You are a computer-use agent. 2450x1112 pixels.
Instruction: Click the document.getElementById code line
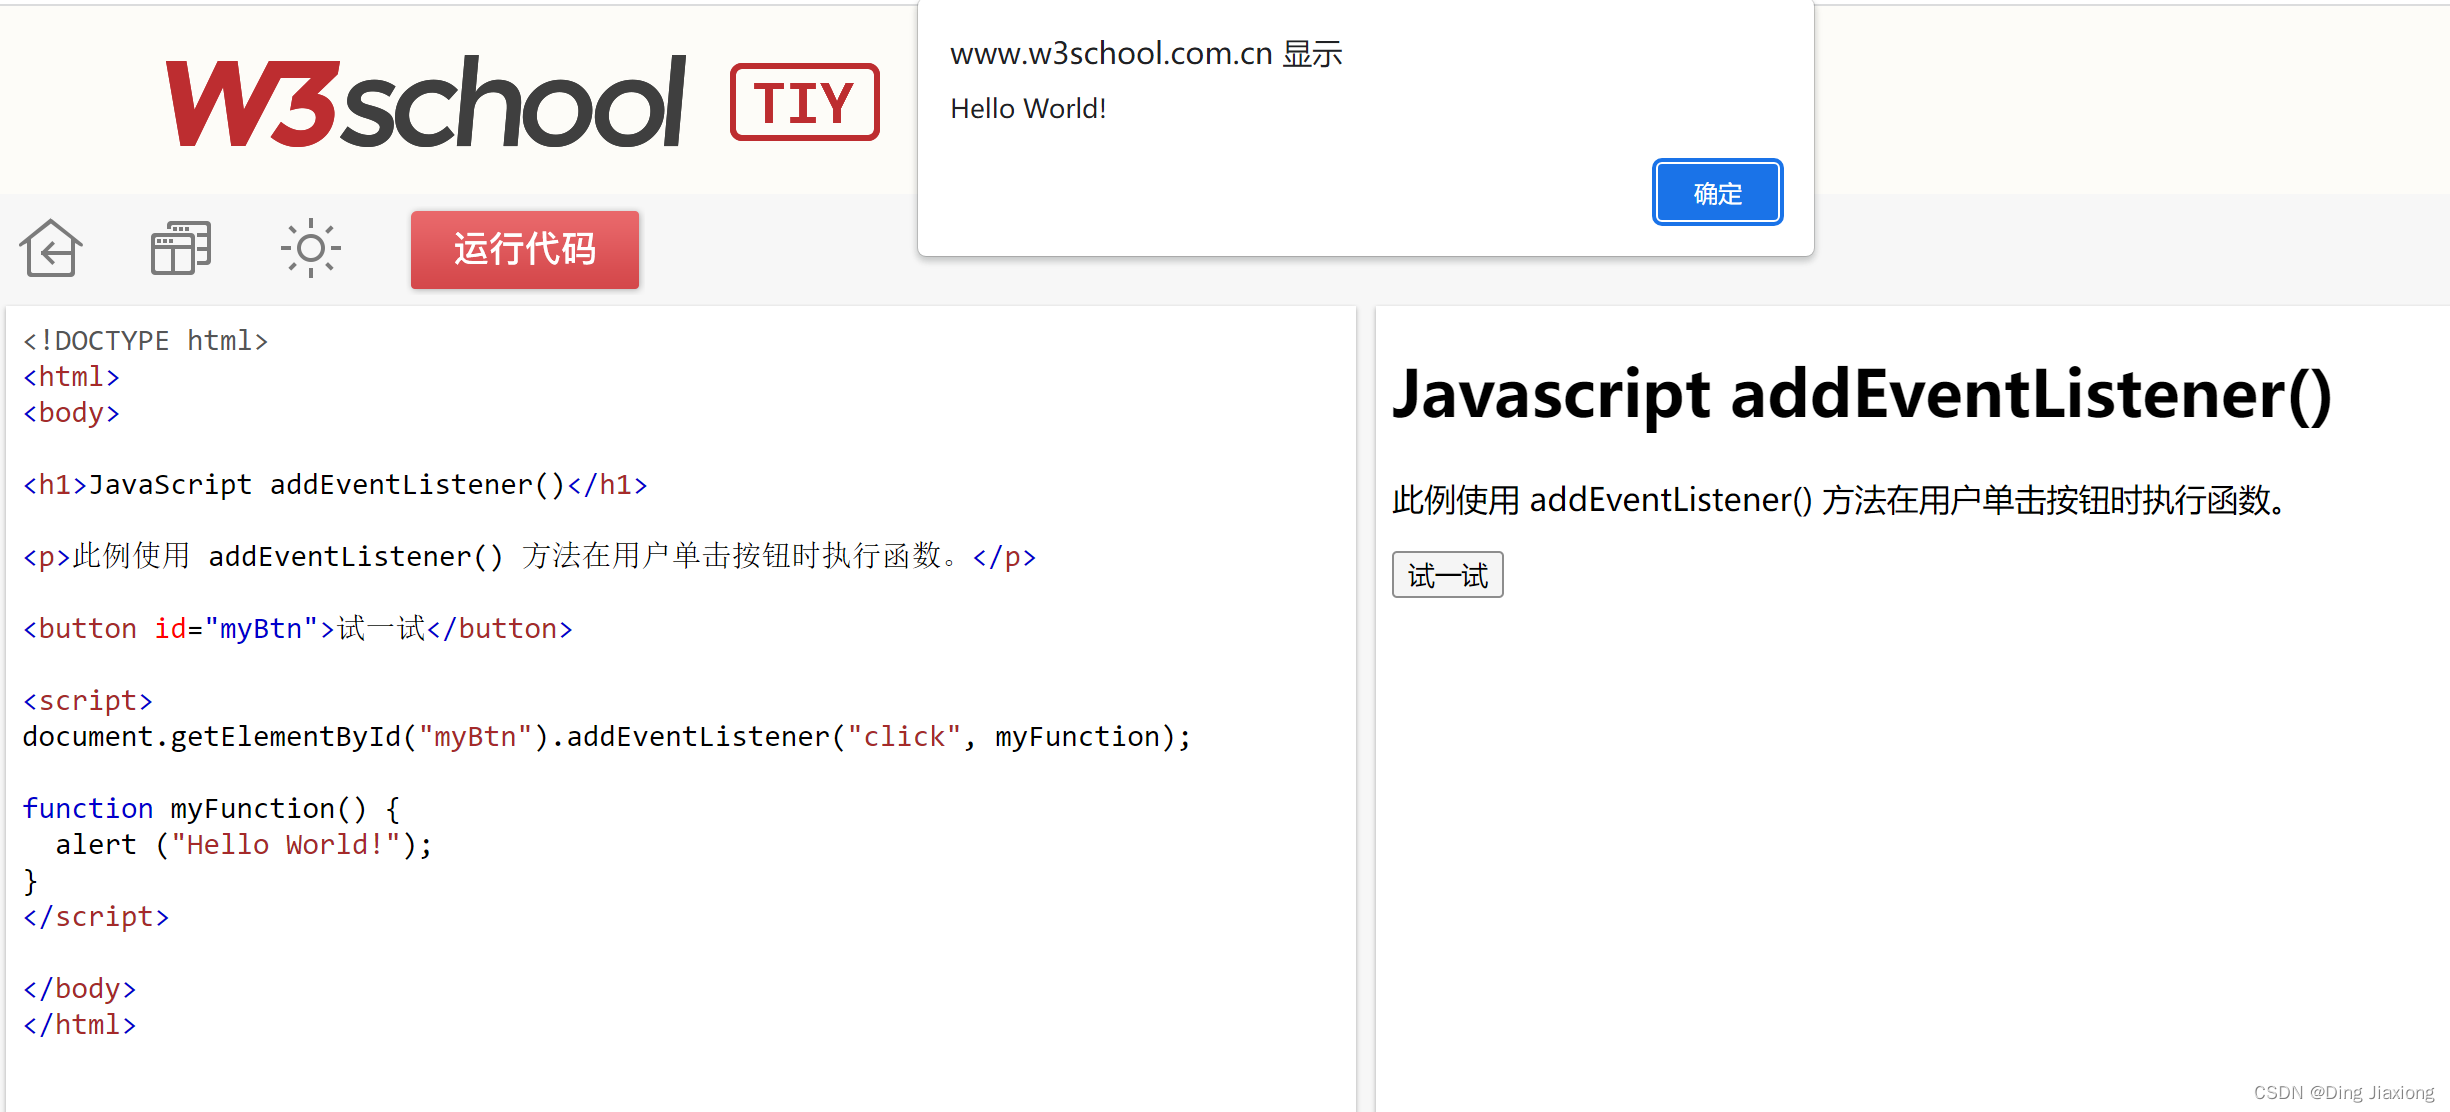point(607,737)
